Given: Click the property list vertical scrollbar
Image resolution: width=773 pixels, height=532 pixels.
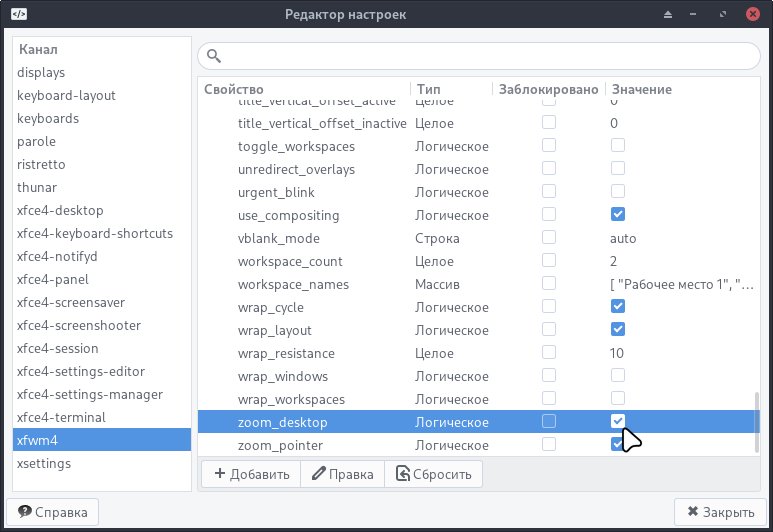Looking at the screenshot, I should (x=756, y=420).
